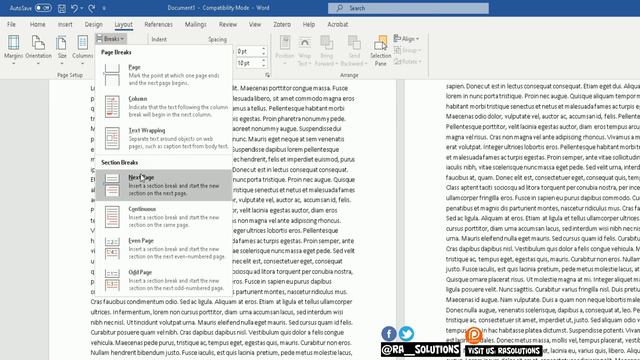
Task: Open the Review tab
Action: [228, 24]
